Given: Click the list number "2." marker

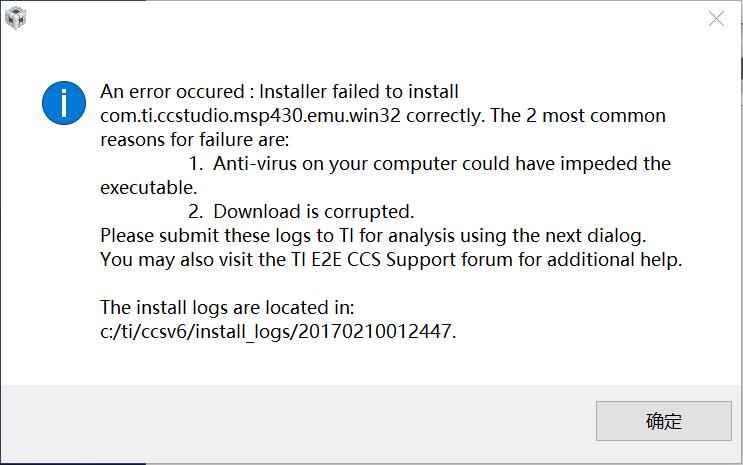Looking at the screenshot, I should 196,211.
